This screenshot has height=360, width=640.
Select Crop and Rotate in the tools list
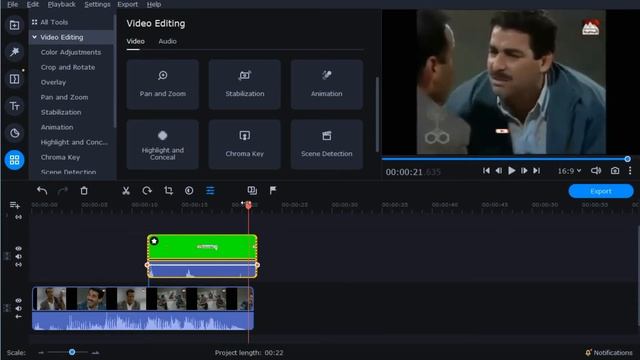[68, 67]
